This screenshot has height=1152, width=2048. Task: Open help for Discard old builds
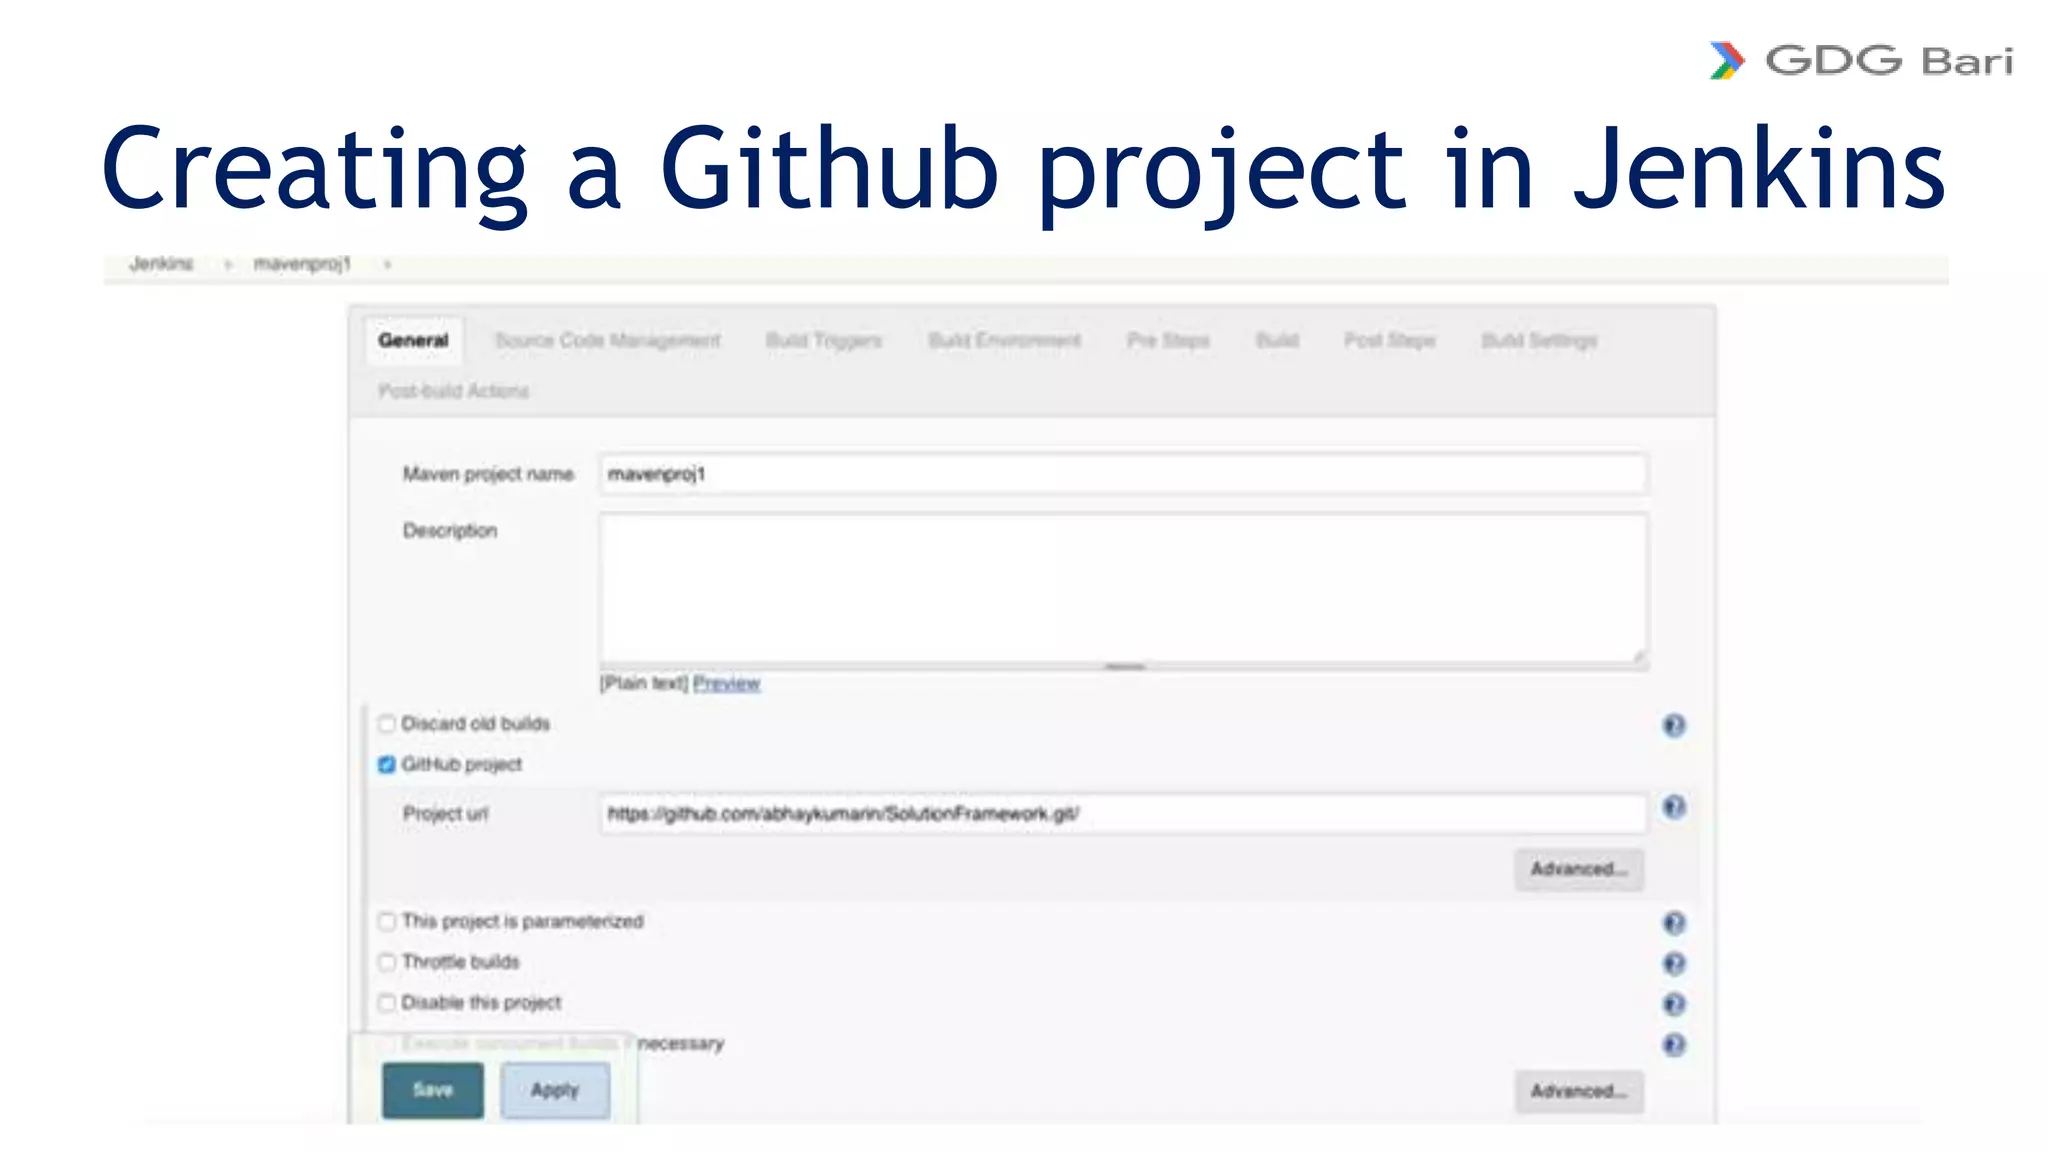1674,725
